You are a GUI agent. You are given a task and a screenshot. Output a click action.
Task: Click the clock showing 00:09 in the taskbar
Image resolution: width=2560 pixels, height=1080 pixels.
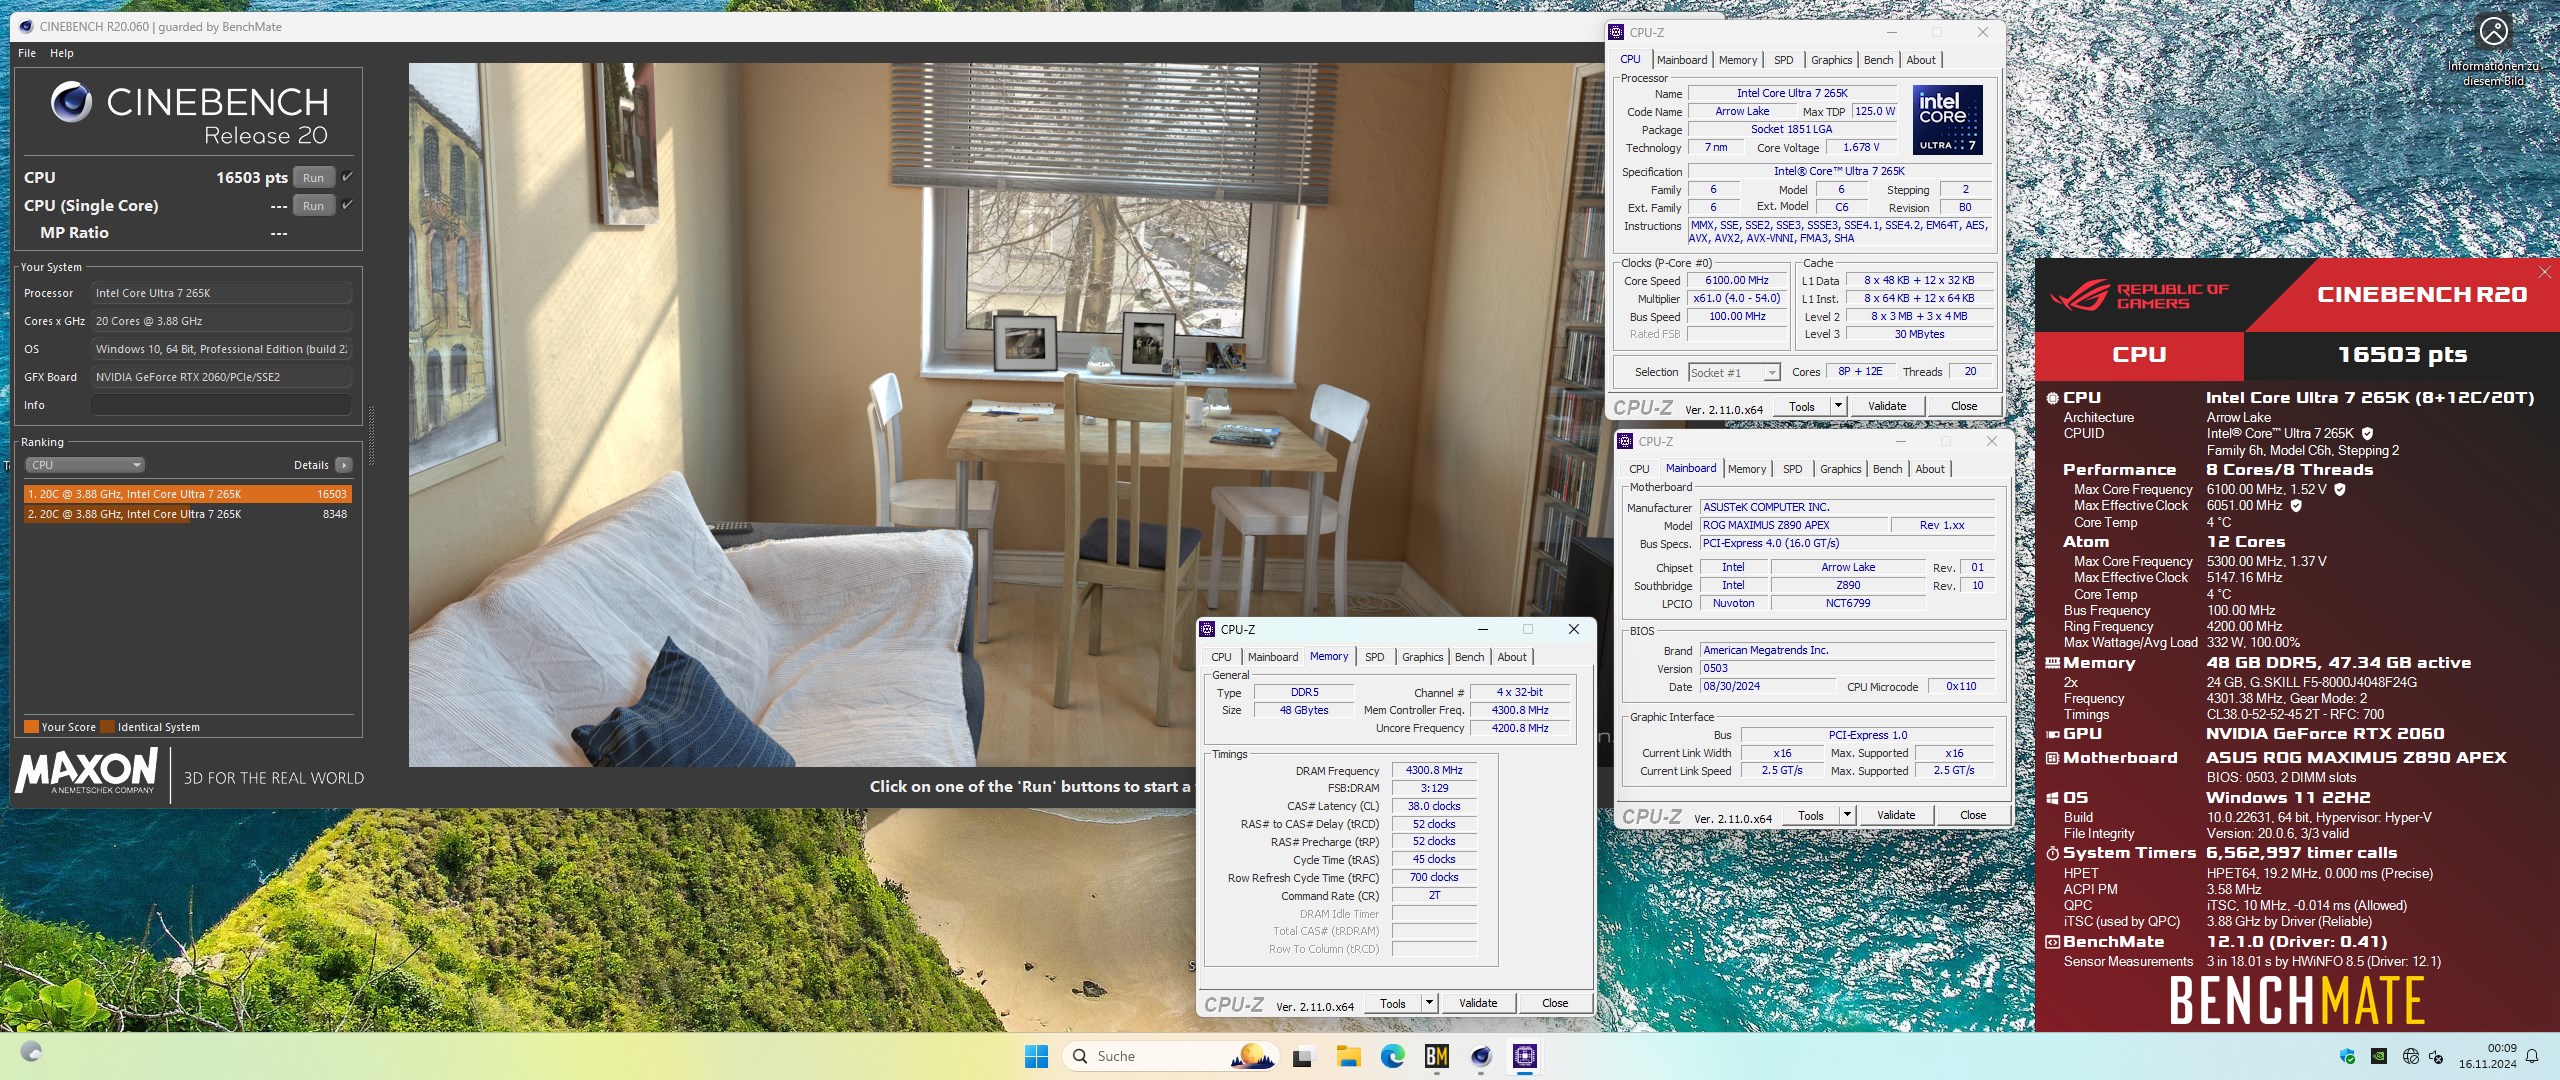[x=2502, y=1048]
